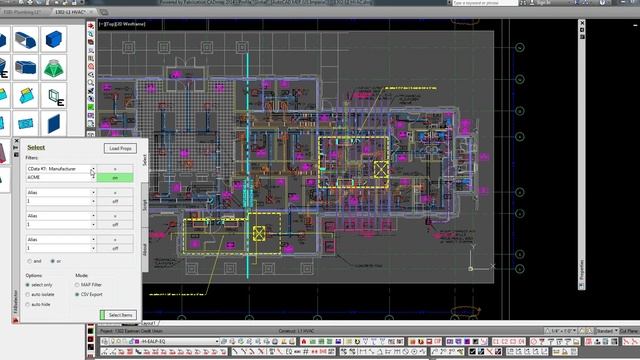Expand the vertical Properties palette bar
This screenshot has width=640, height=360.
click(582, 155)
